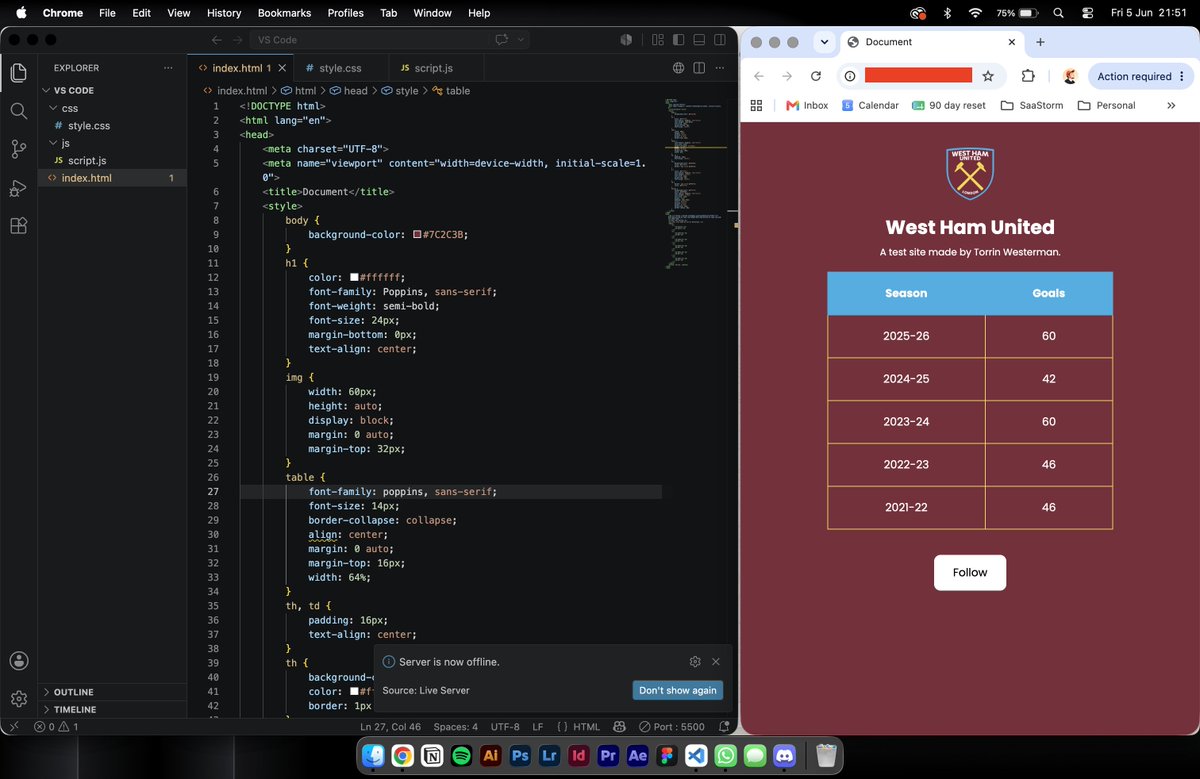1200x779 pixels.
Task: Click the errors and warnings status bar indicator
Action: (56, 727)
